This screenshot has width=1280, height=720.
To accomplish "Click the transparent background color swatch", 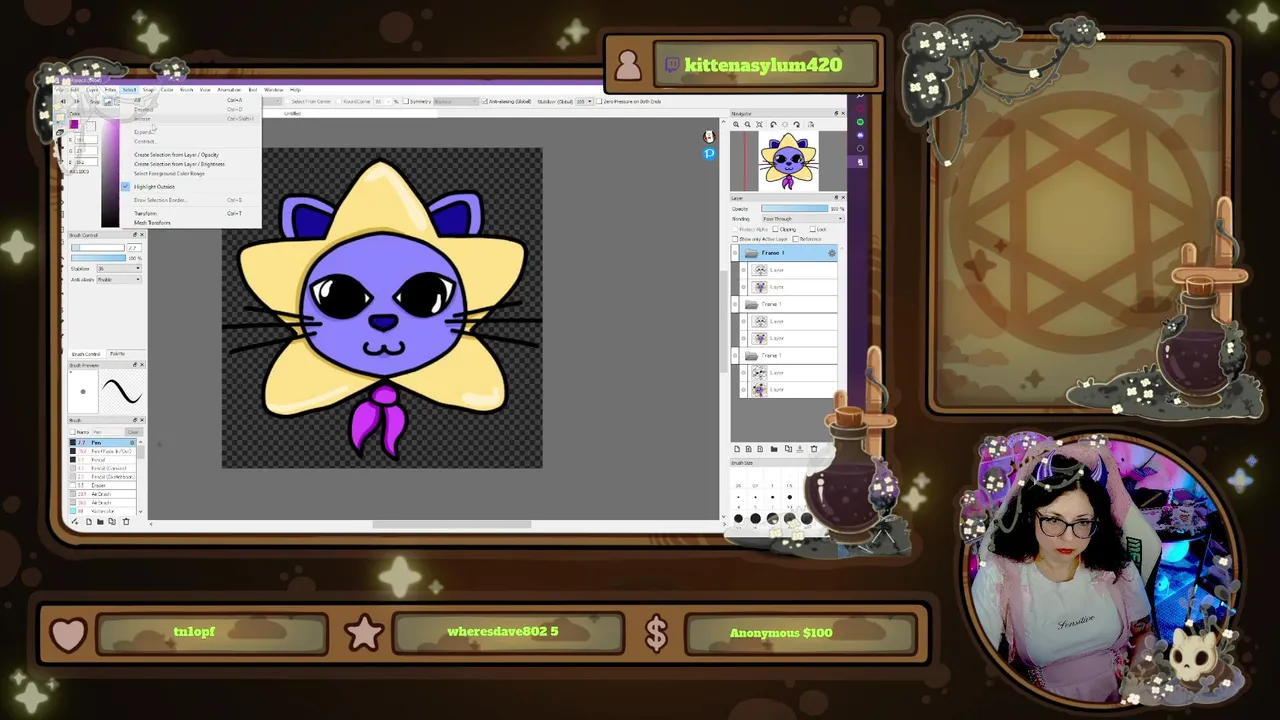I will point(91,126).
